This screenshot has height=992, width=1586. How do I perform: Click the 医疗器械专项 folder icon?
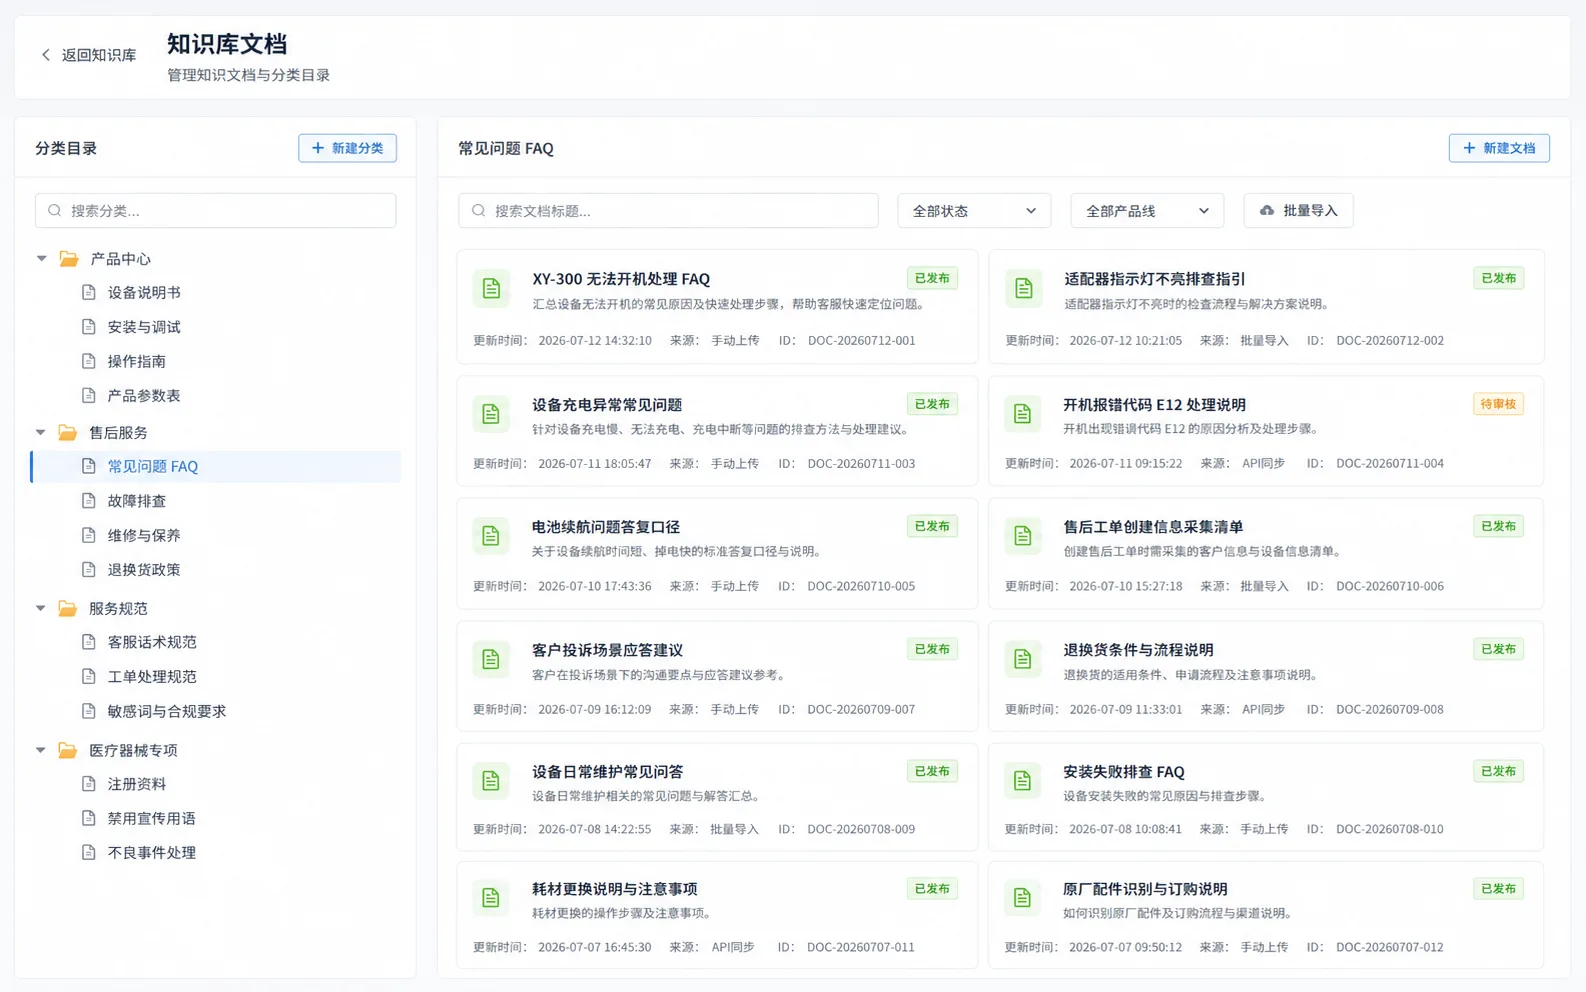68,750
